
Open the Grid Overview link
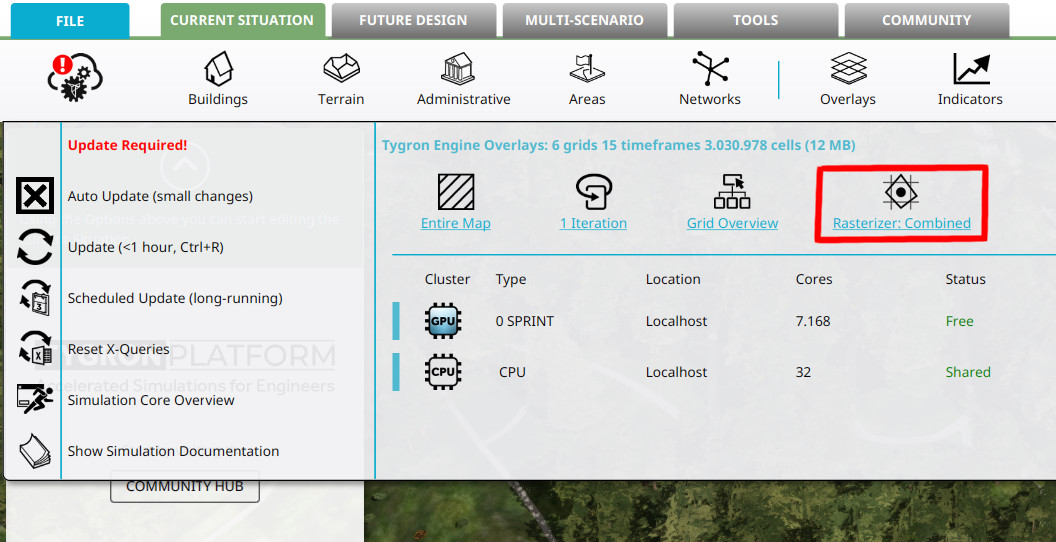point(732,223)
